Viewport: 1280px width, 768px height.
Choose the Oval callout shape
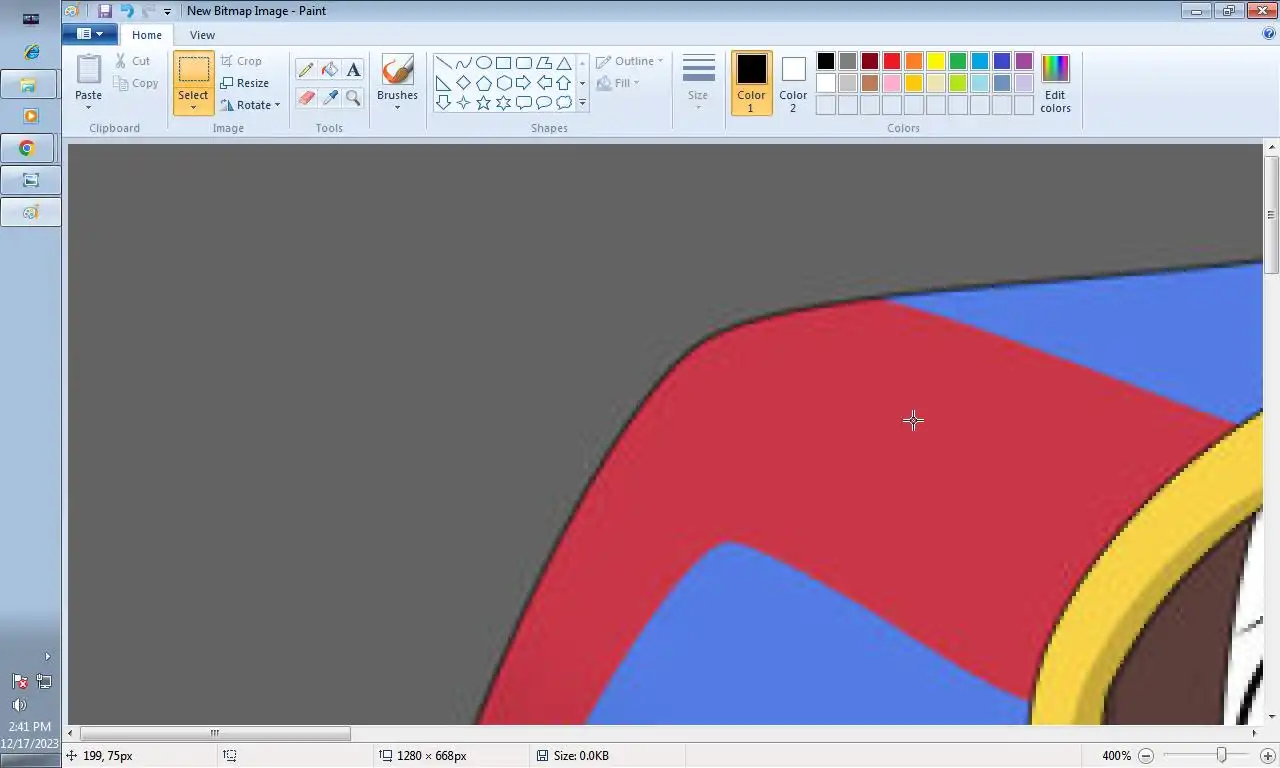click(543, 102)
